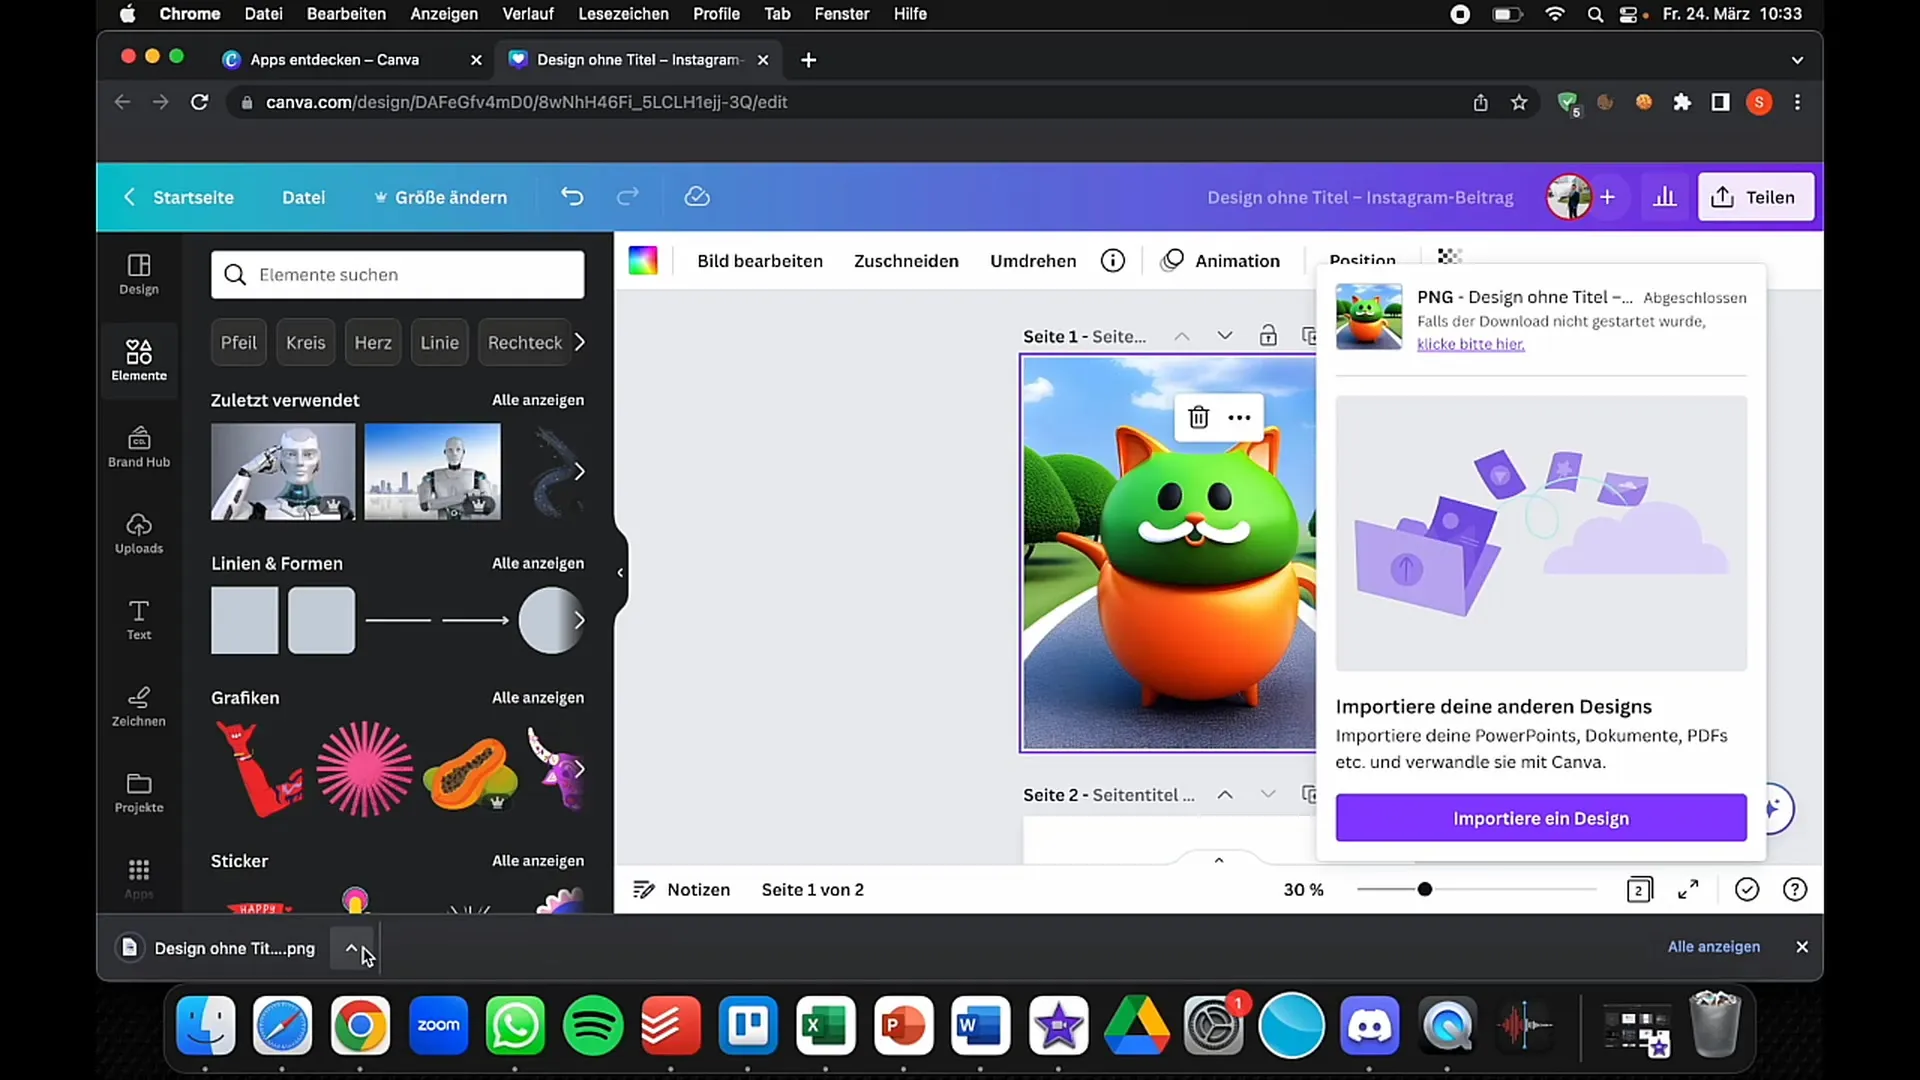
Task: Enter fullscreen presentation mode
Action: pyautogui.click(x=1689, y=890)
